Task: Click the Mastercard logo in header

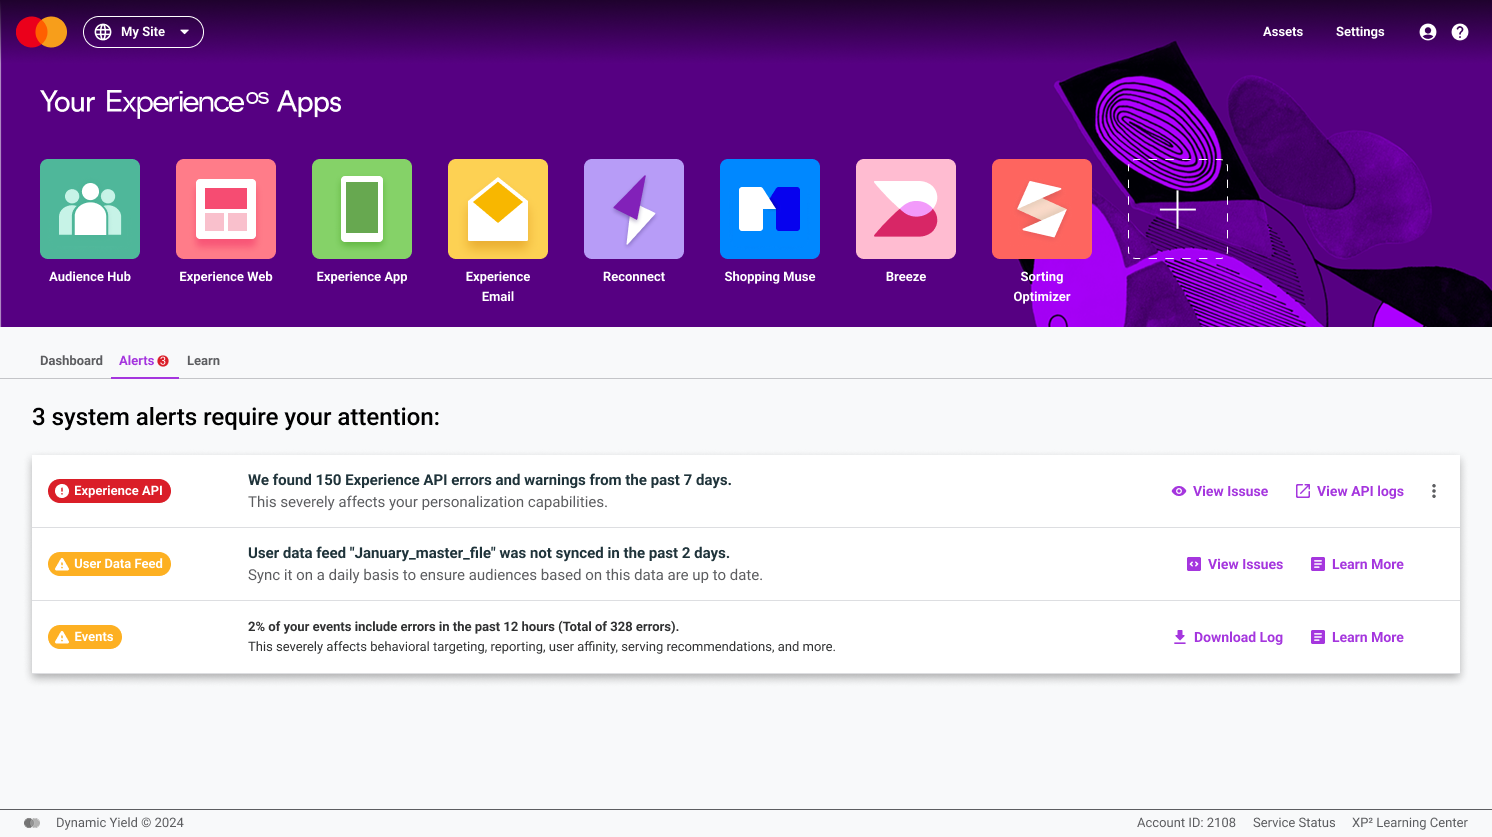Action: [x=41, y=32]
